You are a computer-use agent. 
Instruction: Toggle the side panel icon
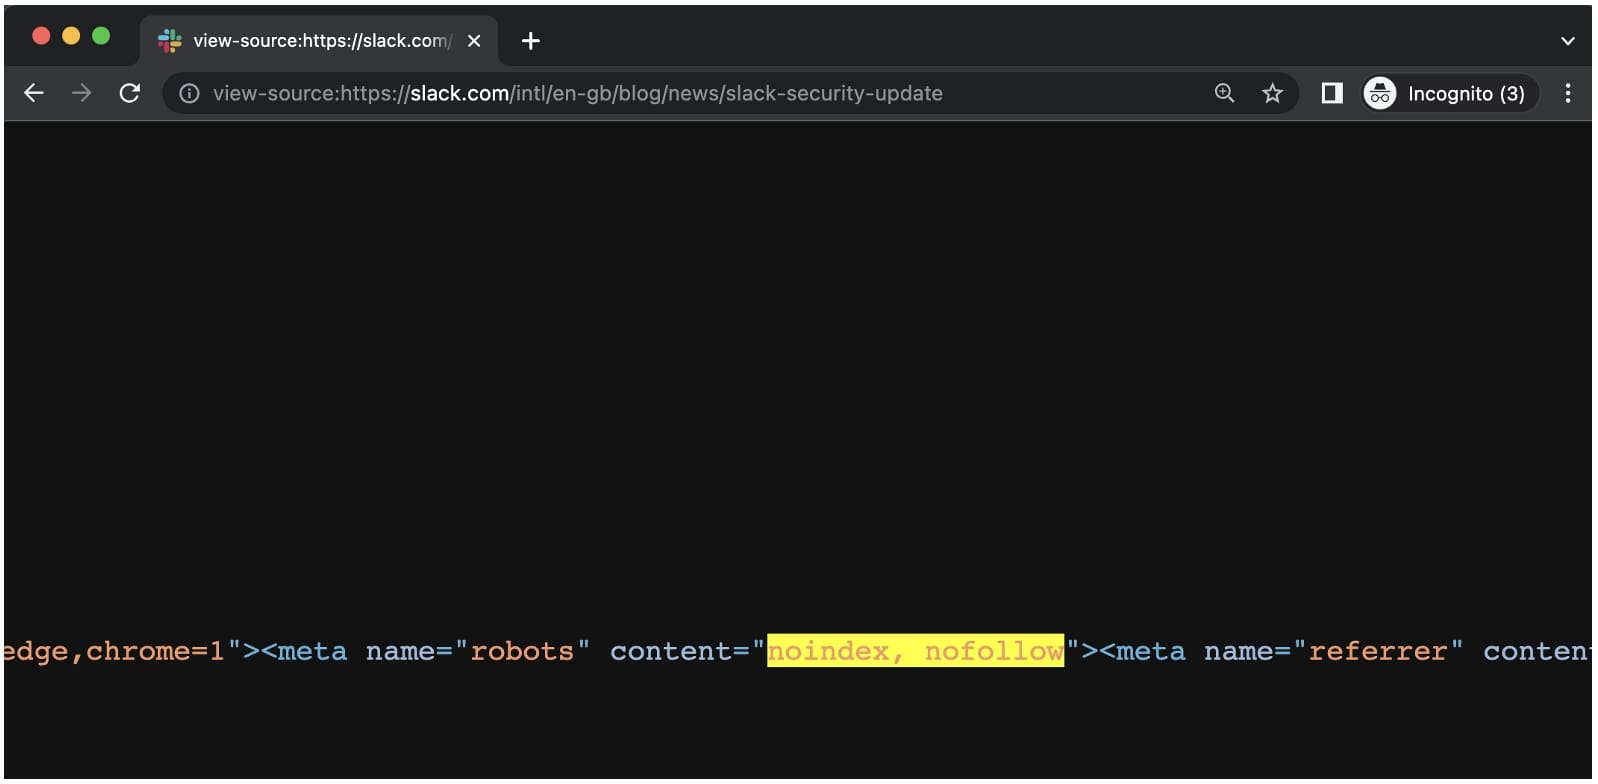pos(1332,93)
